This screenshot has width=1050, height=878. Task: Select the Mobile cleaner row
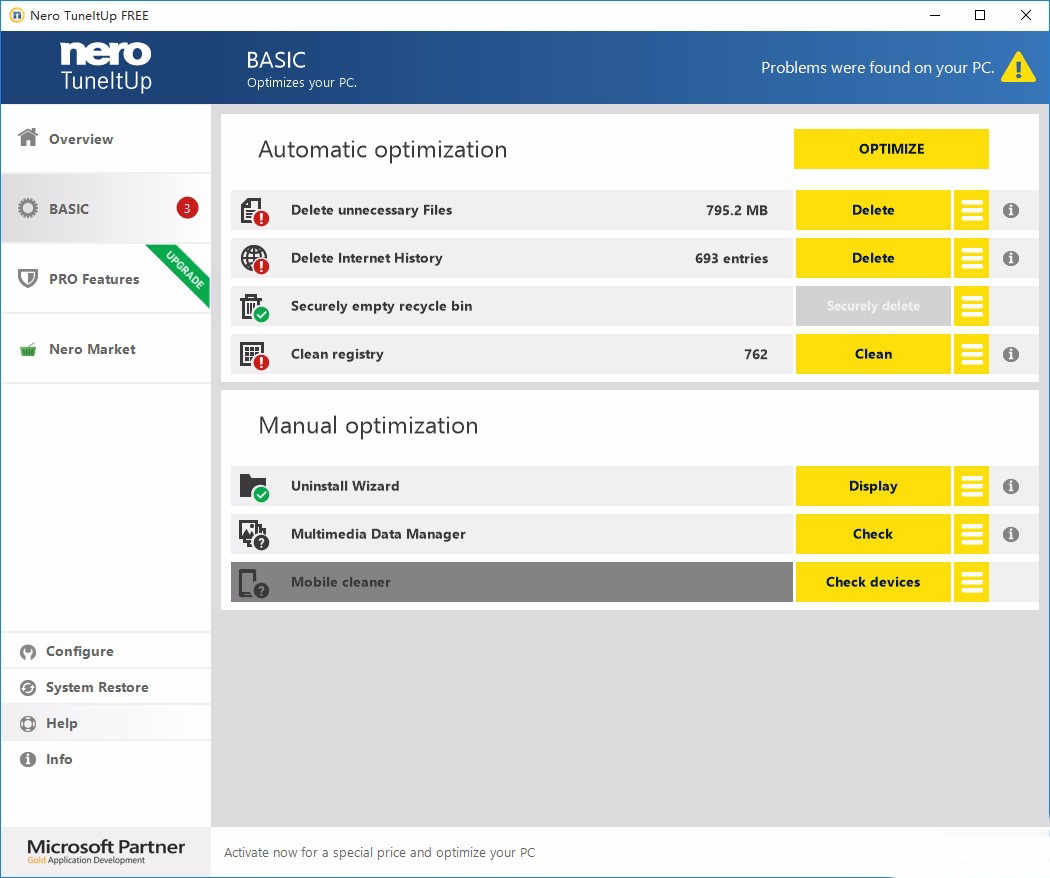[512, 582]
